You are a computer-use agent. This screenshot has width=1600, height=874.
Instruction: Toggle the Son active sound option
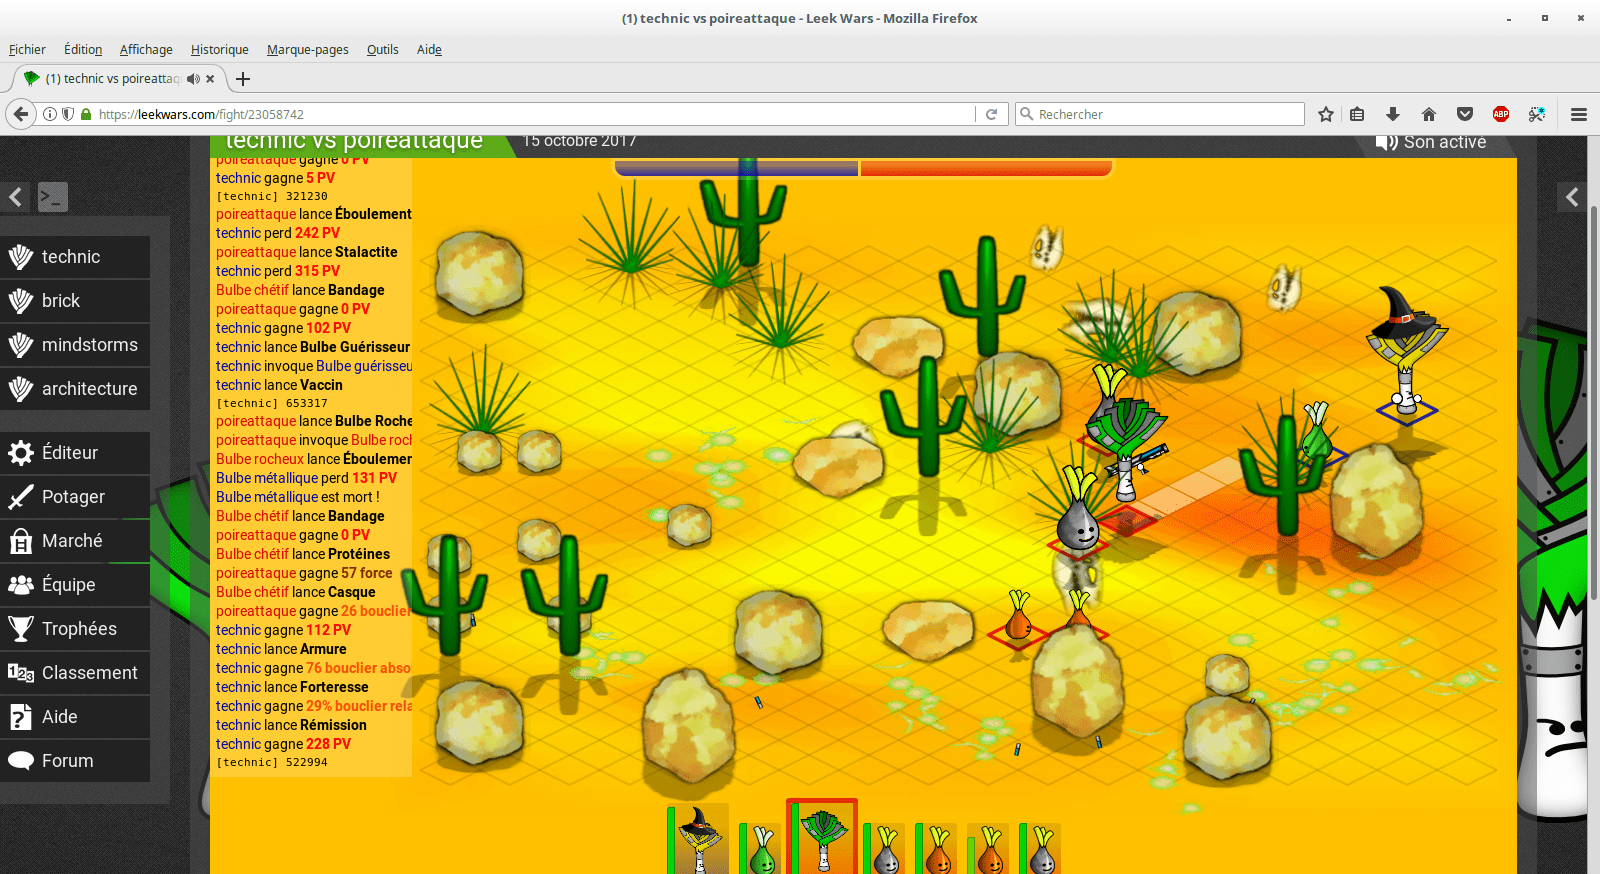1431,143
